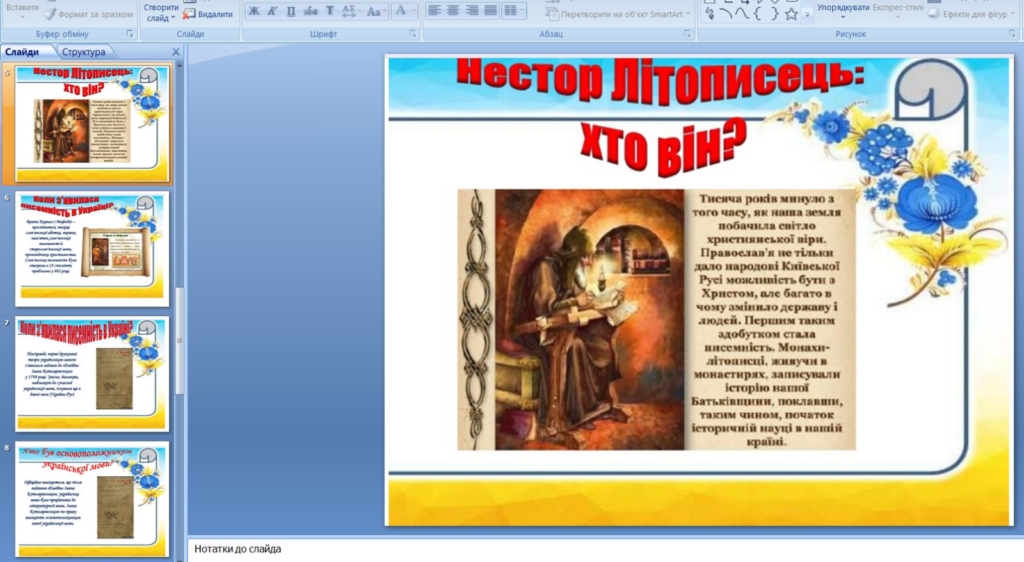Toggle bold formatting (Ж) in the Шрифт group
The width and height of the screenshot is (1024, 562).
253,12
